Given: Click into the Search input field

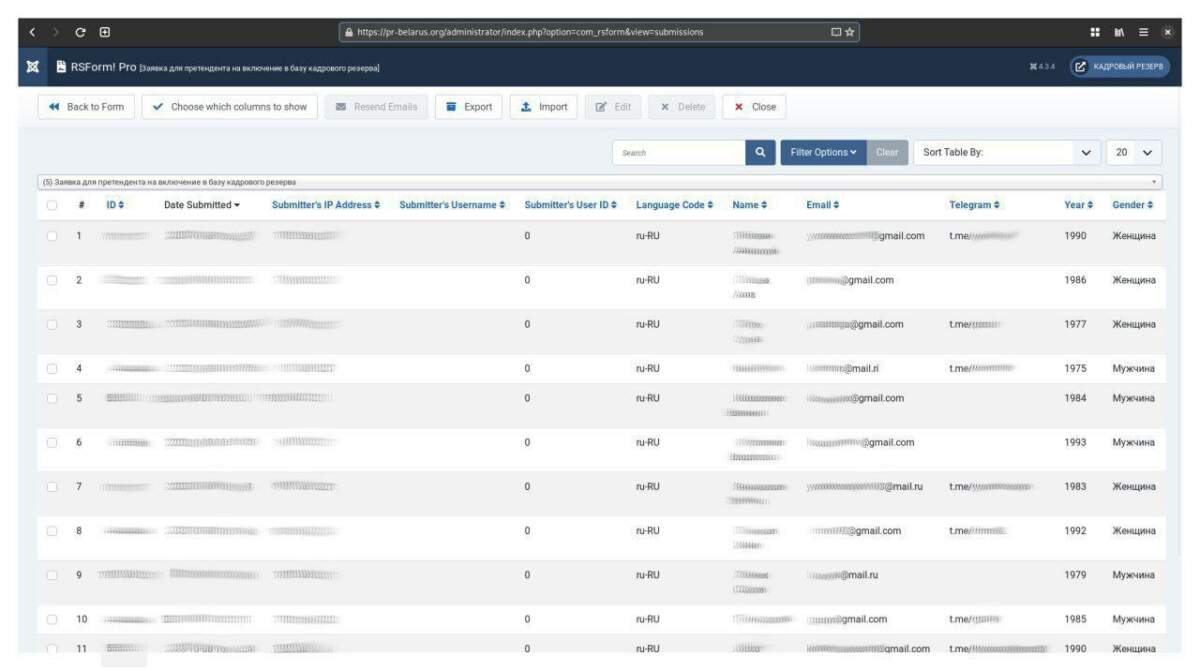Looking at the screenshot, I should 678,153.
